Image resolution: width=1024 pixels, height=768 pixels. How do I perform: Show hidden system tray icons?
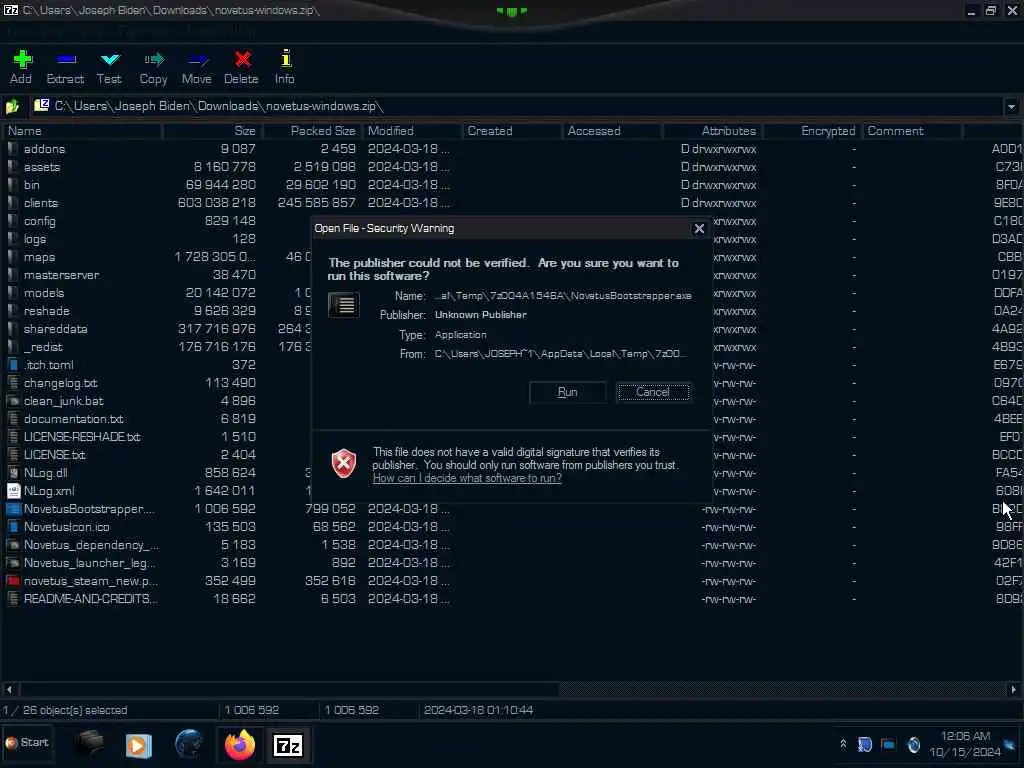click(843, 744)
